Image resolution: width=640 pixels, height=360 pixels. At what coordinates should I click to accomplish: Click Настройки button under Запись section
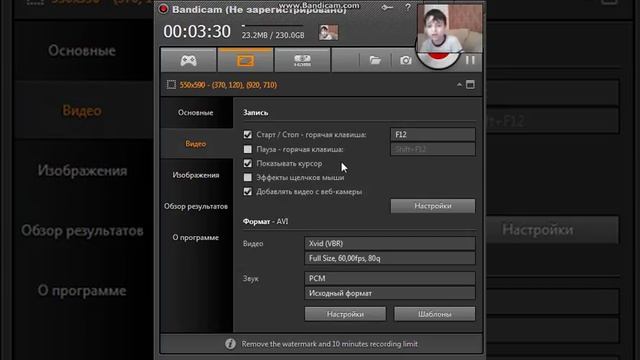(x=433, y=206)
